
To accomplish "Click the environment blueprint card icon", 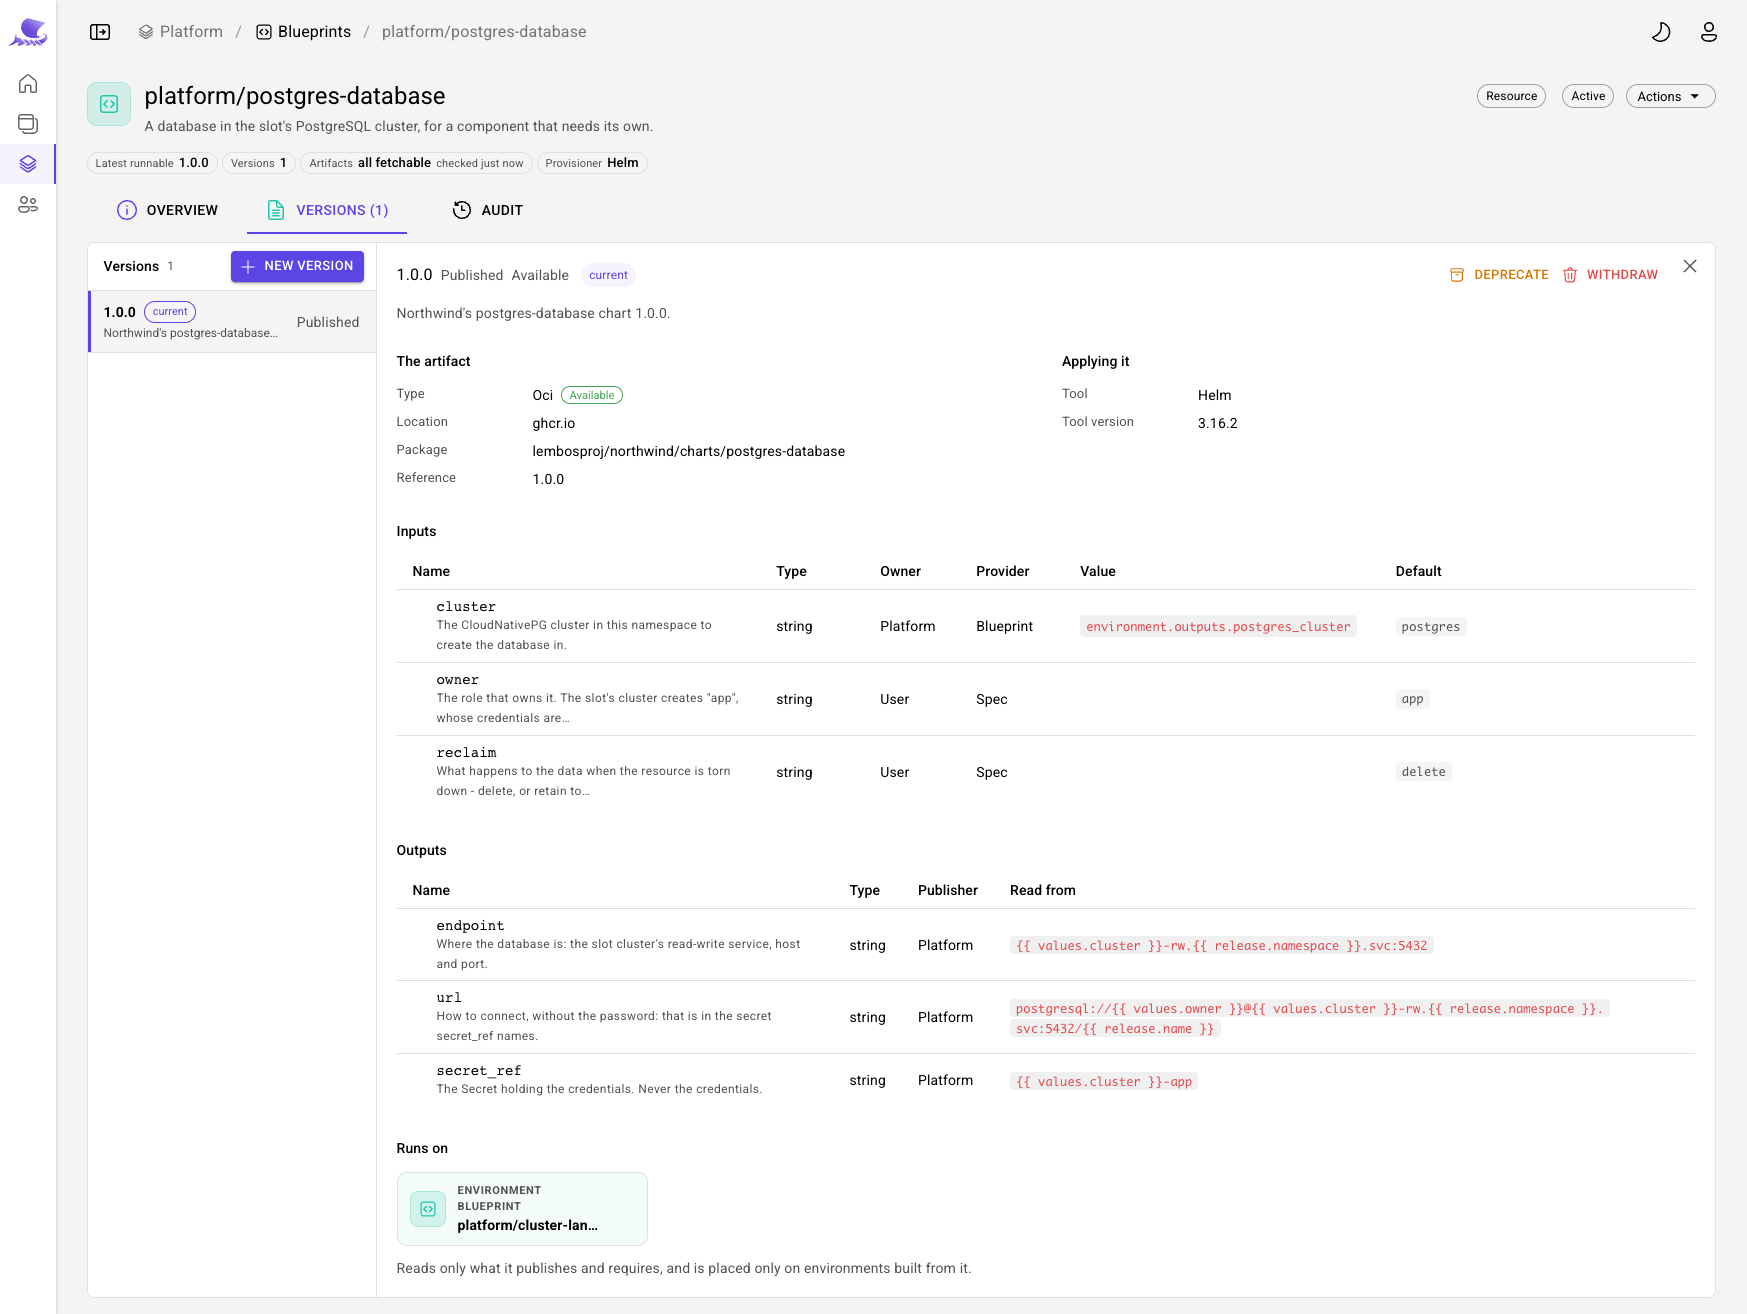I will [x=428, y=1209].
